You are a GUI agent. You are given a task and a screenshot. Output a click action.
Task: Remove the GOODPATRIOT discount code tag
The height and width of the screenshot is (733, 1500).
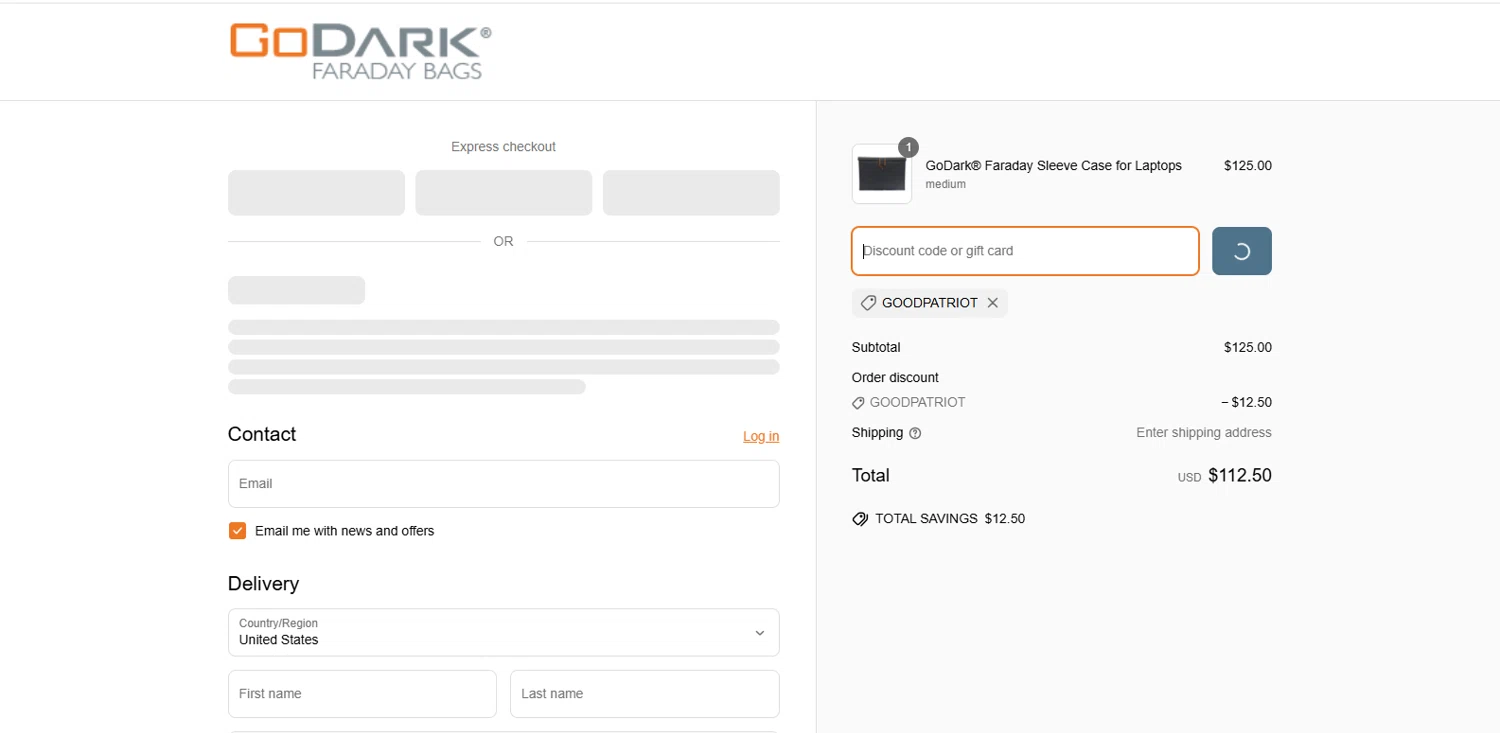click(993, 303)
